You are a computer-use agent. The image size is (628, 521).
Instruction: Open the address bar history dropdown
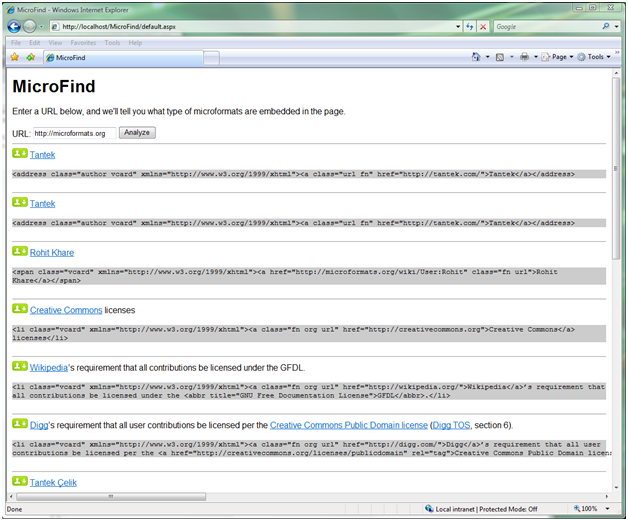tap(458, 27)
